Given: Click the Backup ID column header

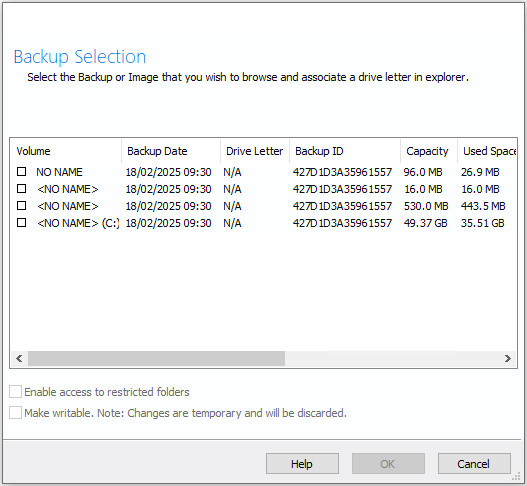Looking at the screenshot, I should pyautogui.click(x=345, y=151).
